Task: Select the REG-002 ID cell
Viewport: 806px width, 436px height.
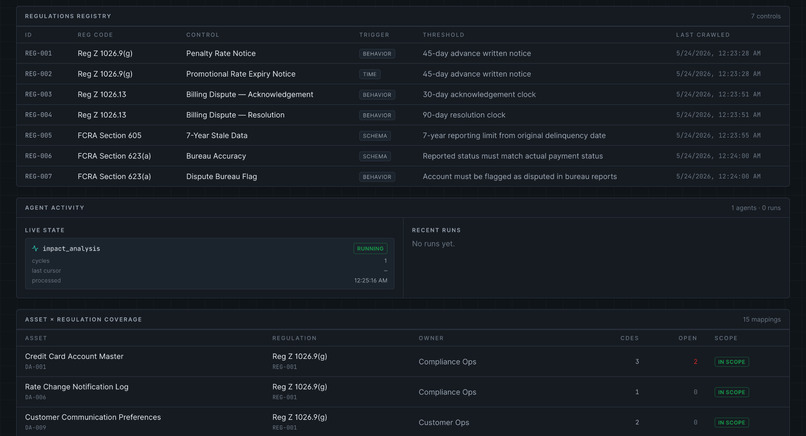Action: 39,74
